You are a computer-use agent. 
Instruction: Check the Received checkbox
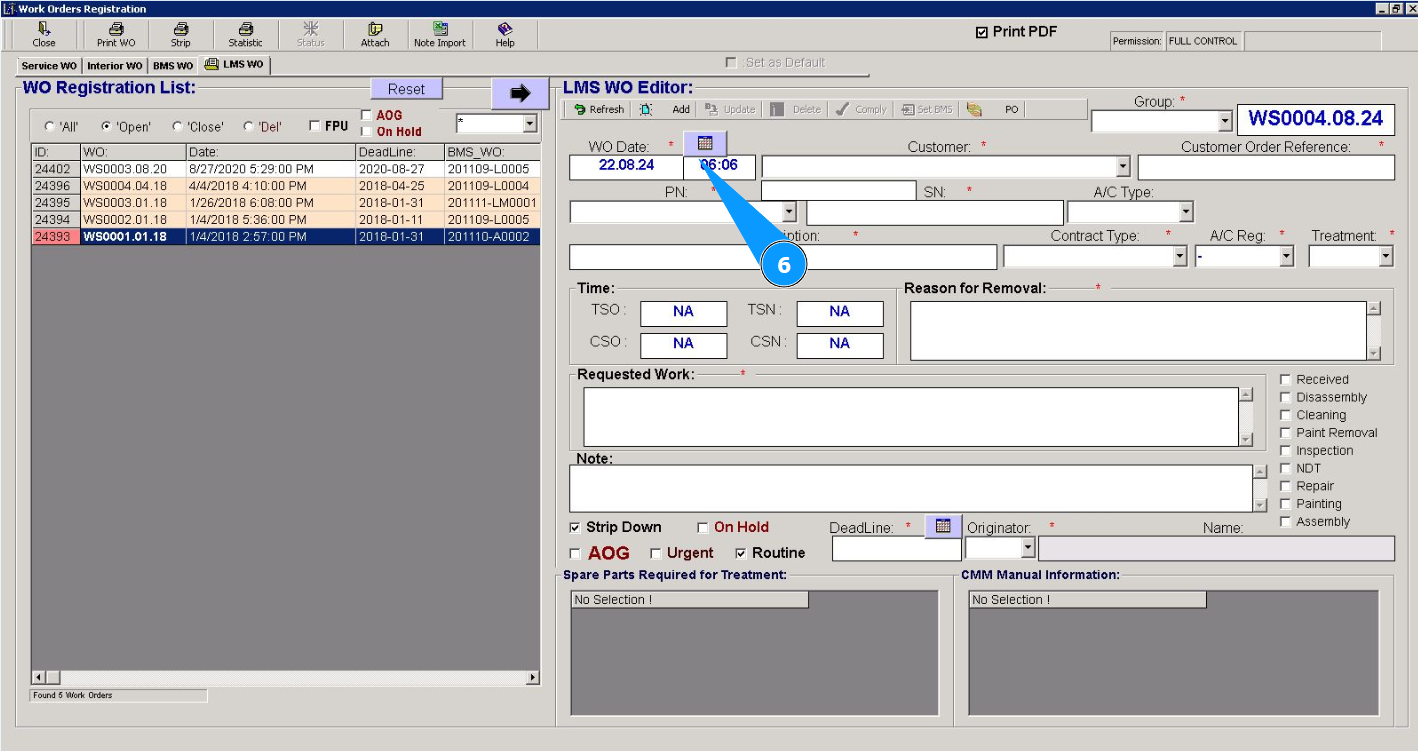point(1286,380)
